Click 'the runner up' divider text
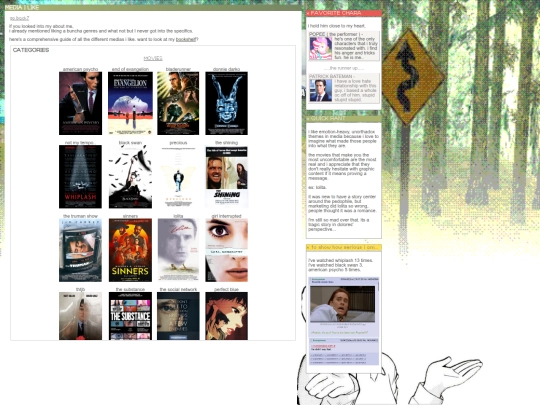 (x=343, y=68)
